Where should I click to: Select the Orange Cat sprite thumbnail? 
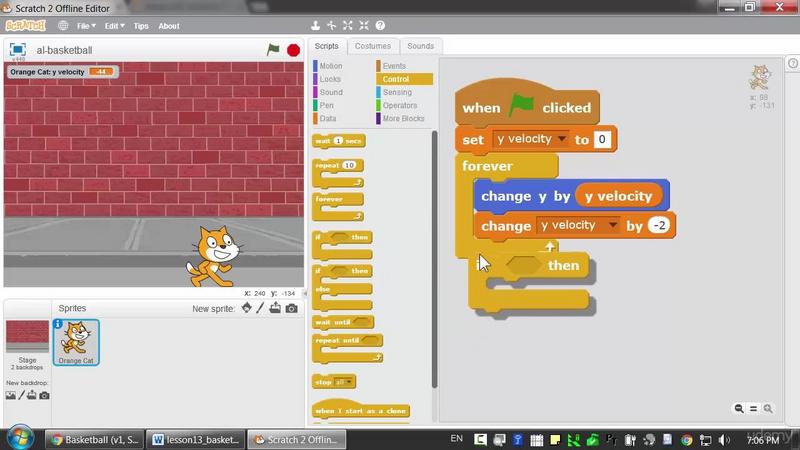(x=76, y=342)
